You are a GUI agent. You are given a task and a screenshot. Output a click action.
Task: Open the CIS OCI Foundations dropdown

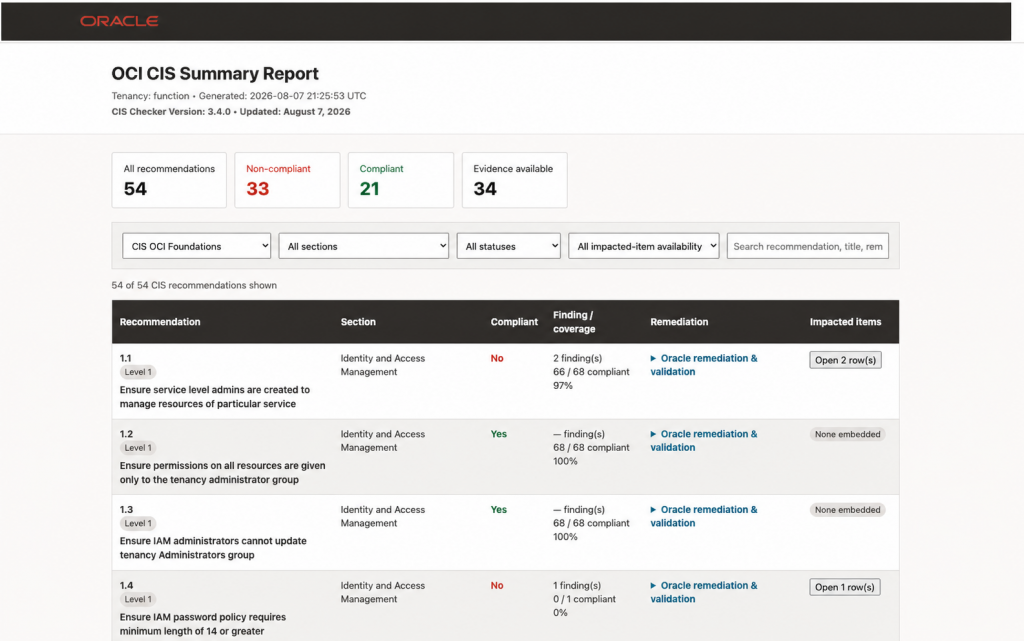(197, 246)
